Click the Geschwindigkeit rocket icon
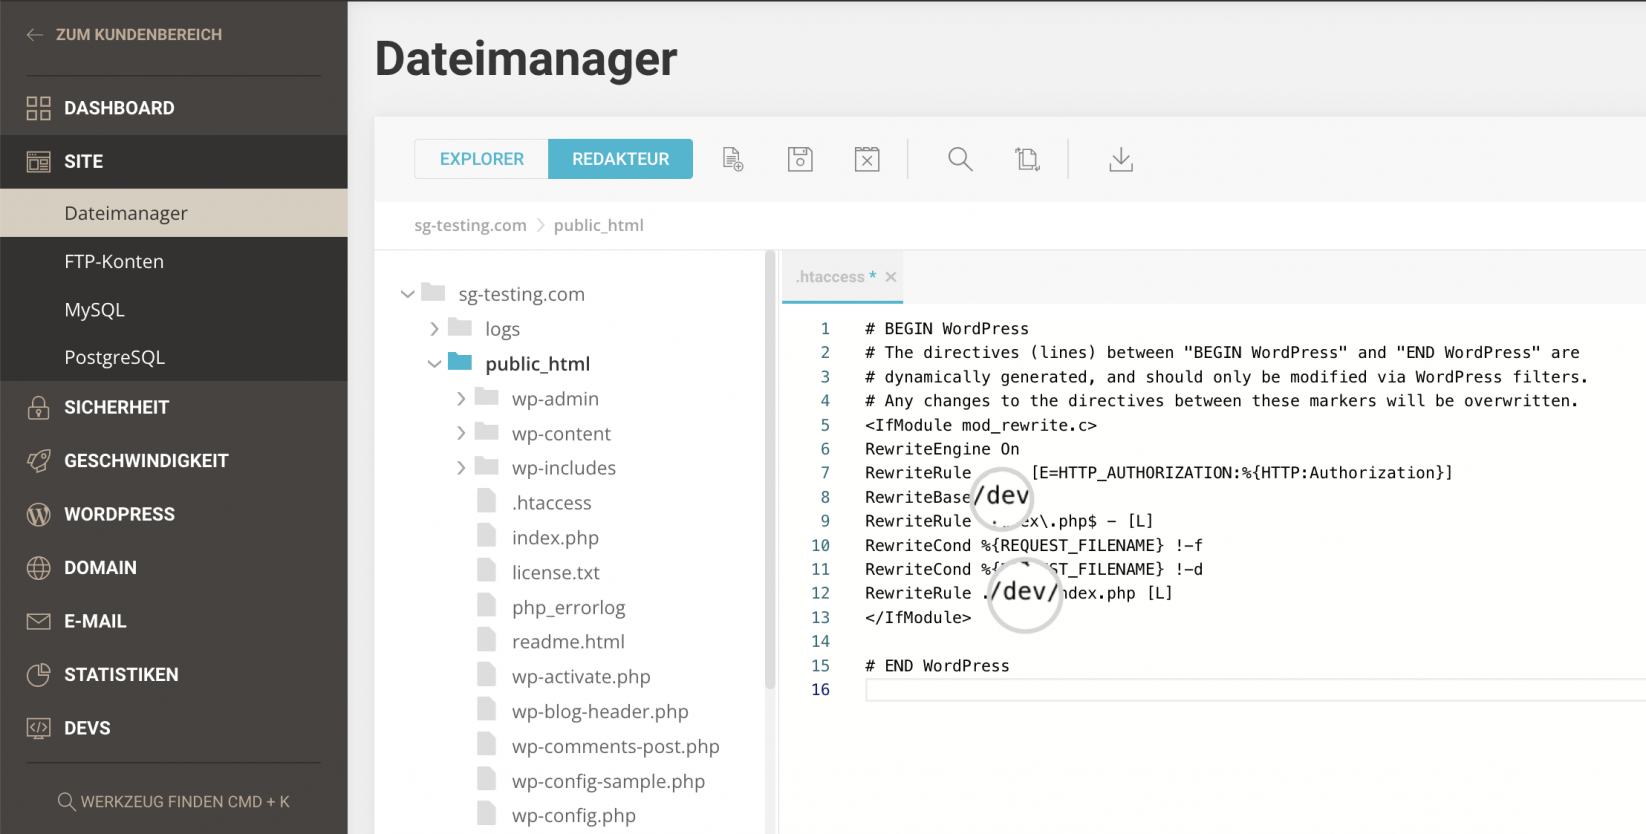1646x834 pixels. click(x=38, y=461)
